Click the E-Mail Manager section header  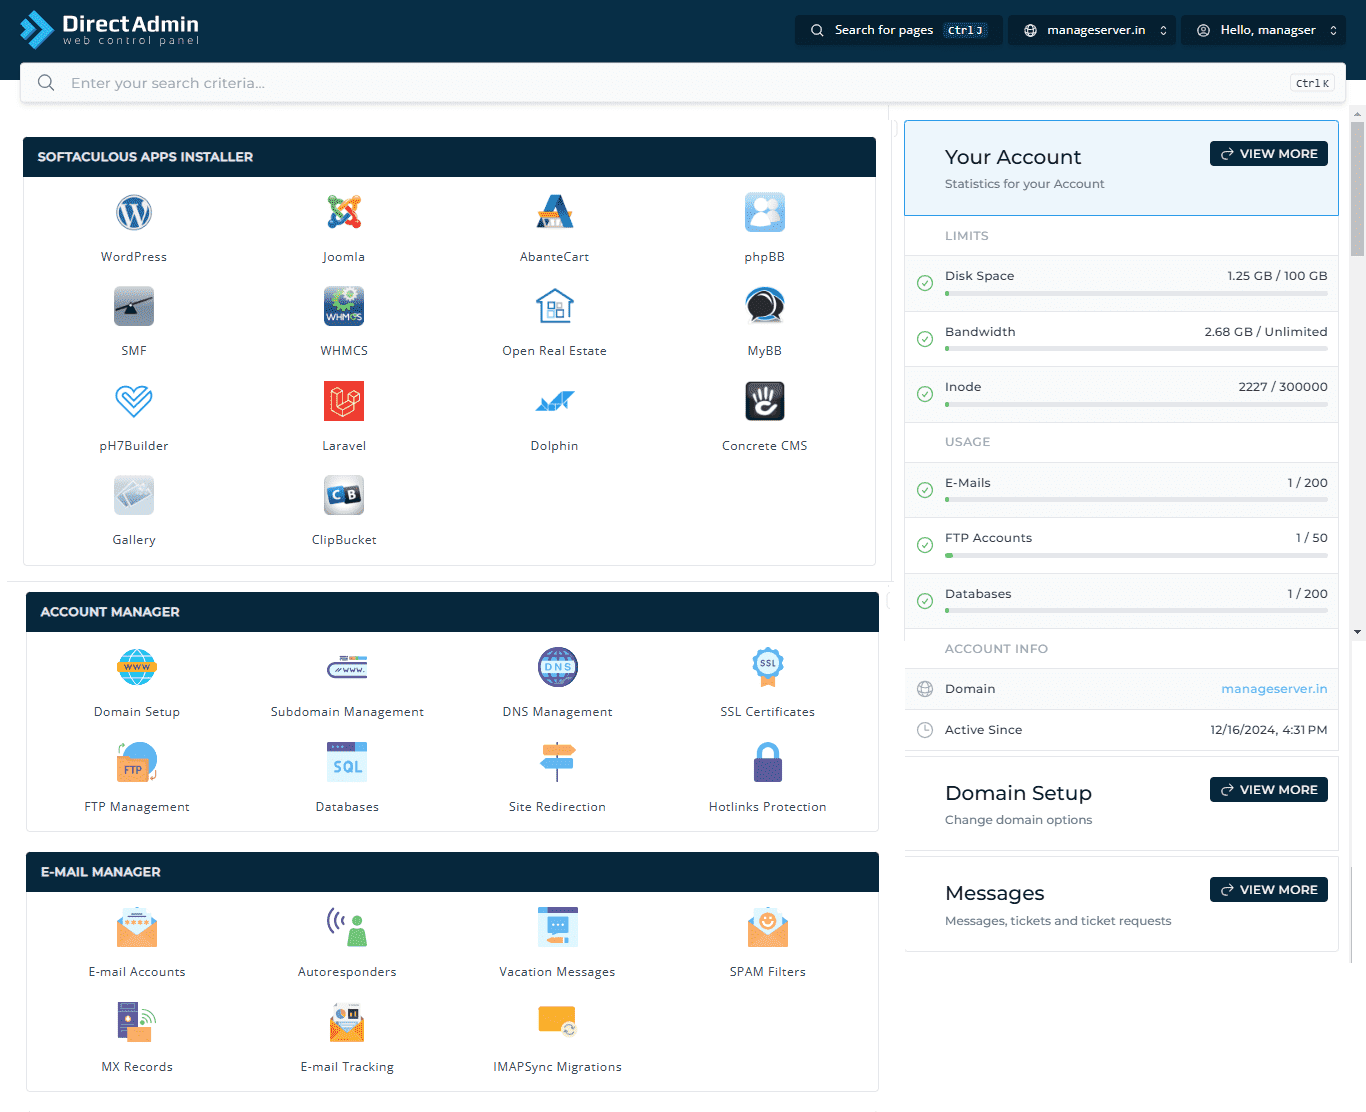(x=452, y=872)
